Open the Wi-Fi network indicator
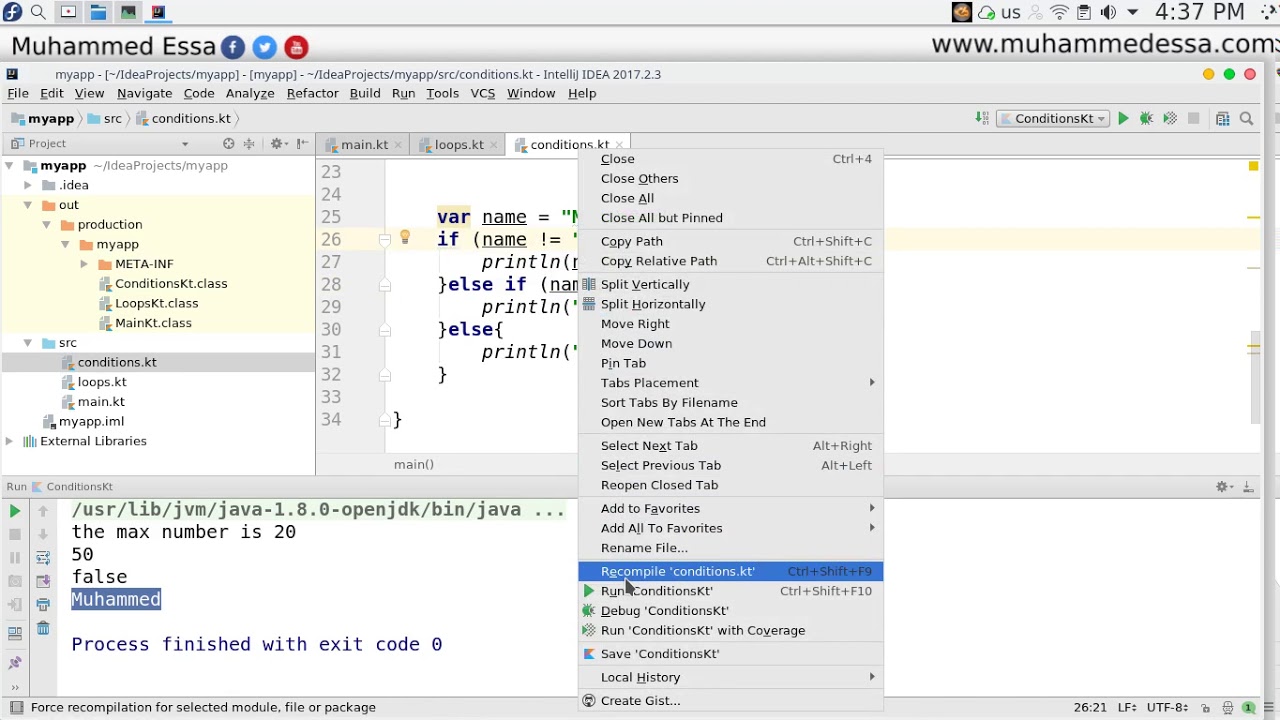Viewport: 1280px width, 720px height. pos(1059,12)
